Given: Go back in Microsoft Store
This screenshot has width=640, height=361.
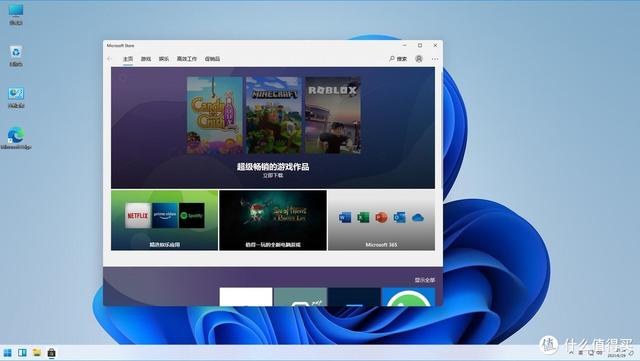Looking at the screenshot, I should pyautogui.click(x=109, y=59).
